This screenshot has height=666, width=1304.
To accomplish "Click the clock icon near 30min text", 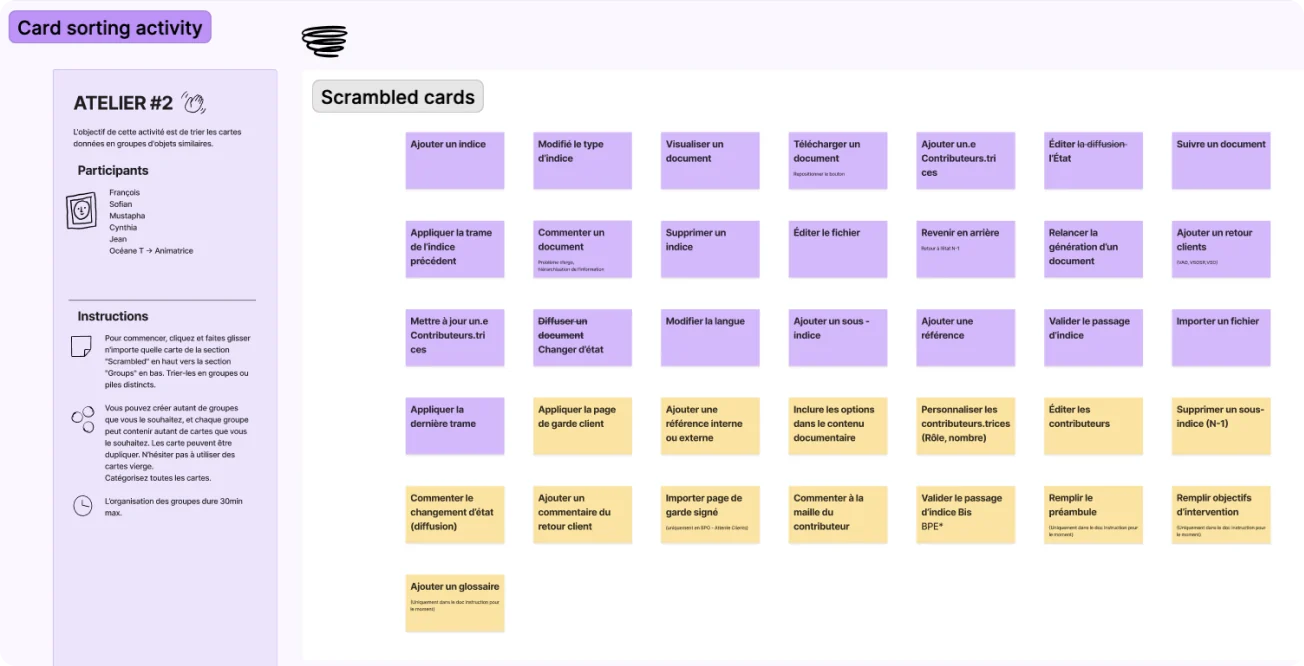I will (x=83, y=506).
